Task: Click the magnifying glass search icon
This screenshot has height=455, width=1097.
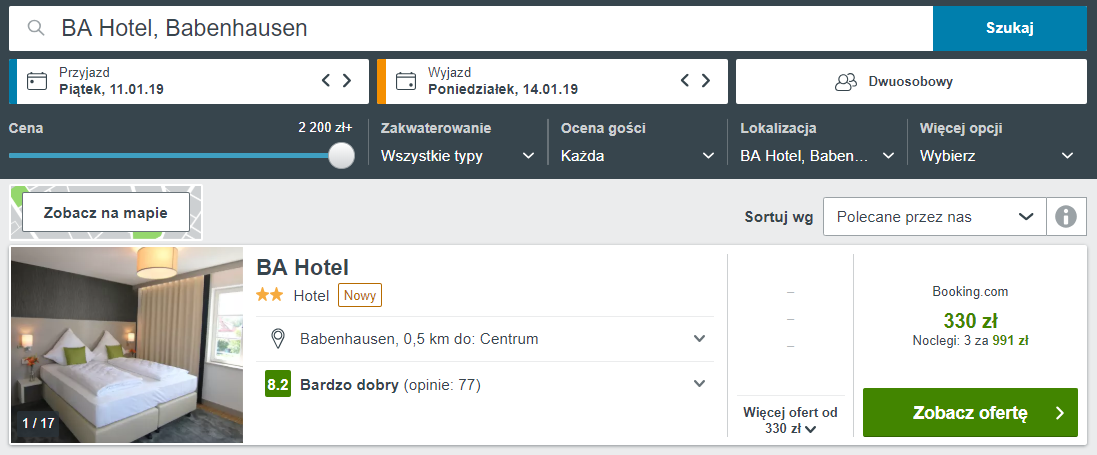Action: click(x=36, y=28)
